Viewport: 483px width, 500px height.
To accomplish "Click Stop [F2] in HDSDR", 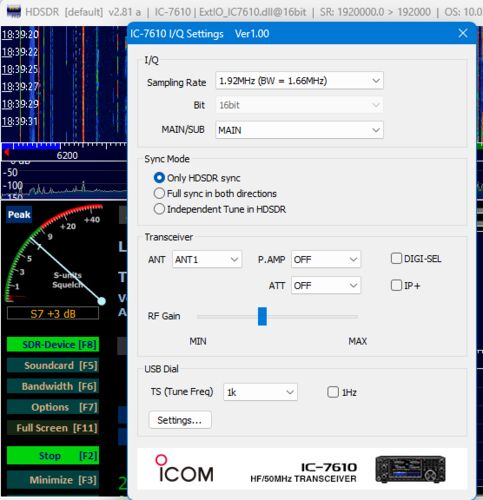I will click(53, 455).
